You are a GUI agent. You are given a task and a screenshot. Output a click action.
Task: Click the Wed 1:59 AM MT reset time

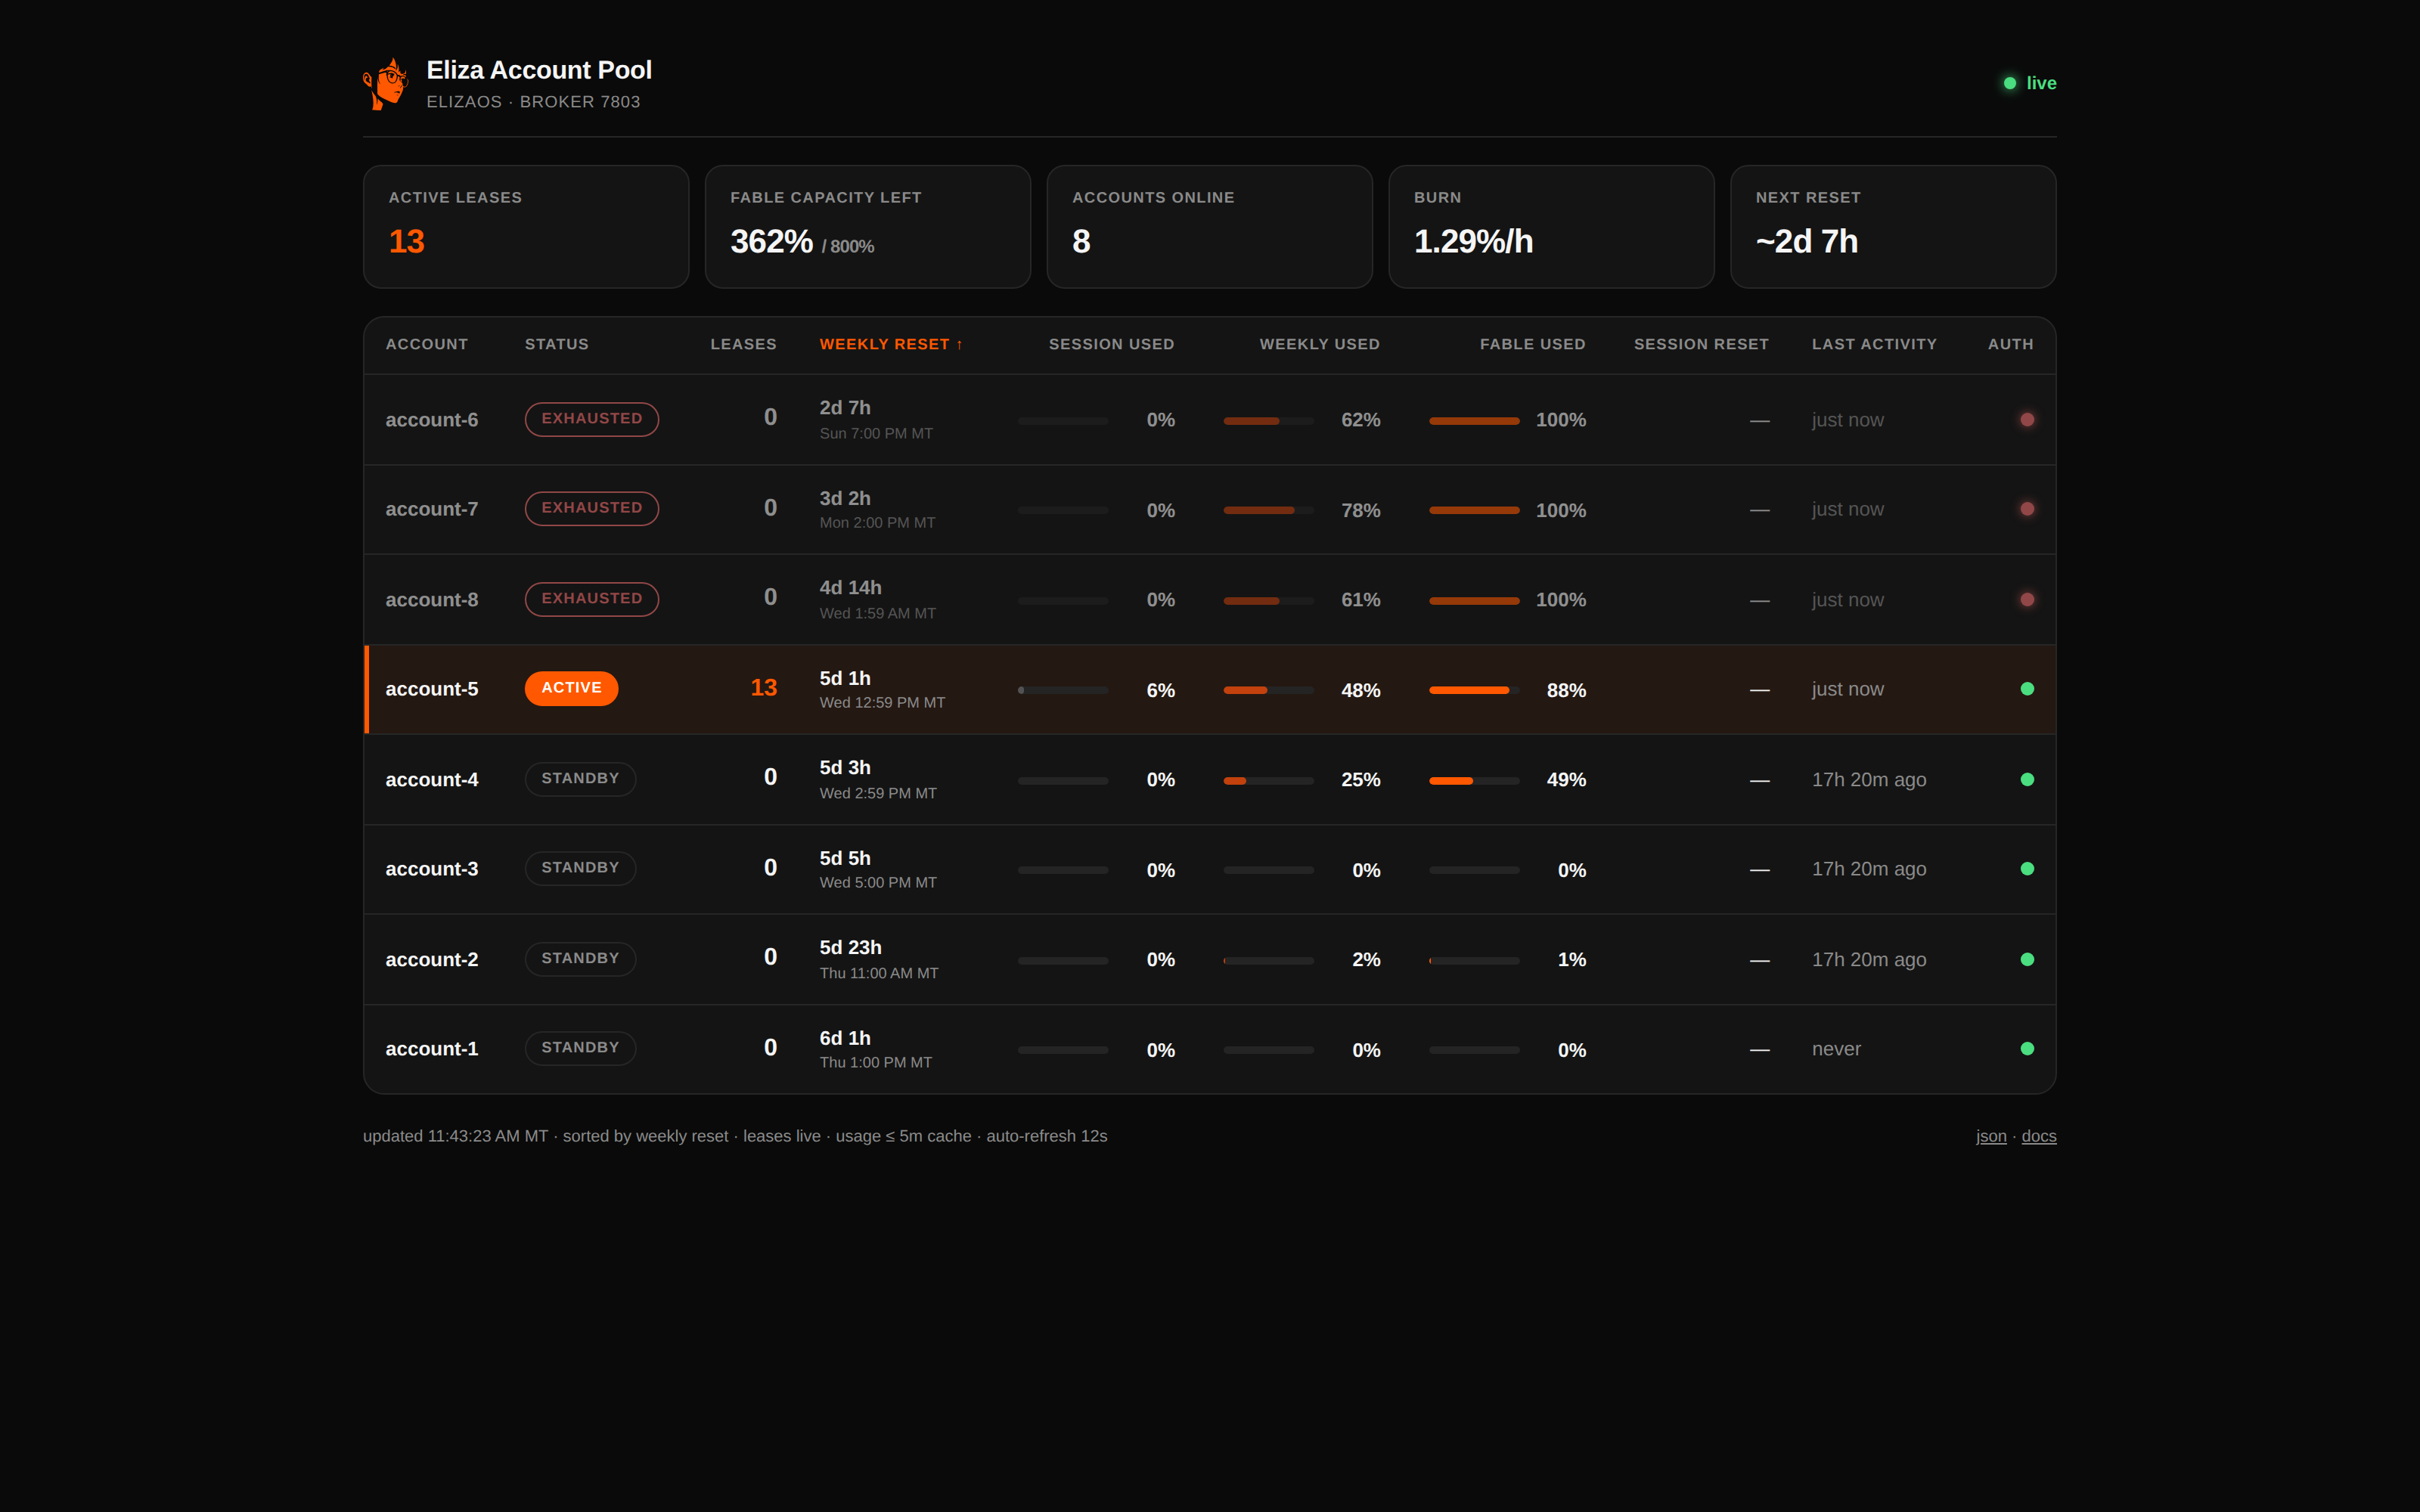click(877, 614)
